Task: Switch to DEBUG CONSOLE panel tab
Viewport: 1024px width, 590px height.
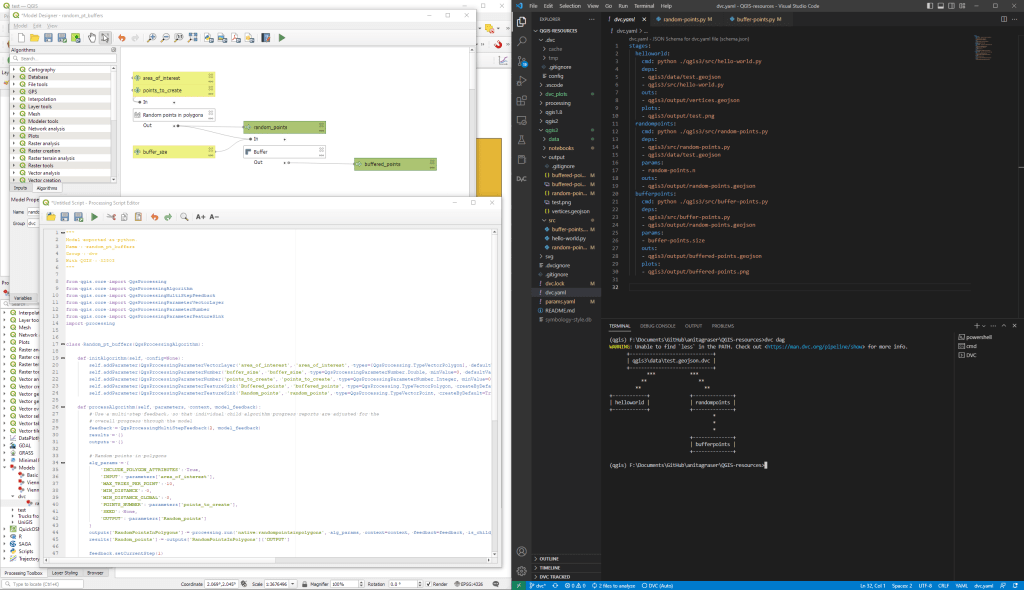Action: [x=657, y=326]
